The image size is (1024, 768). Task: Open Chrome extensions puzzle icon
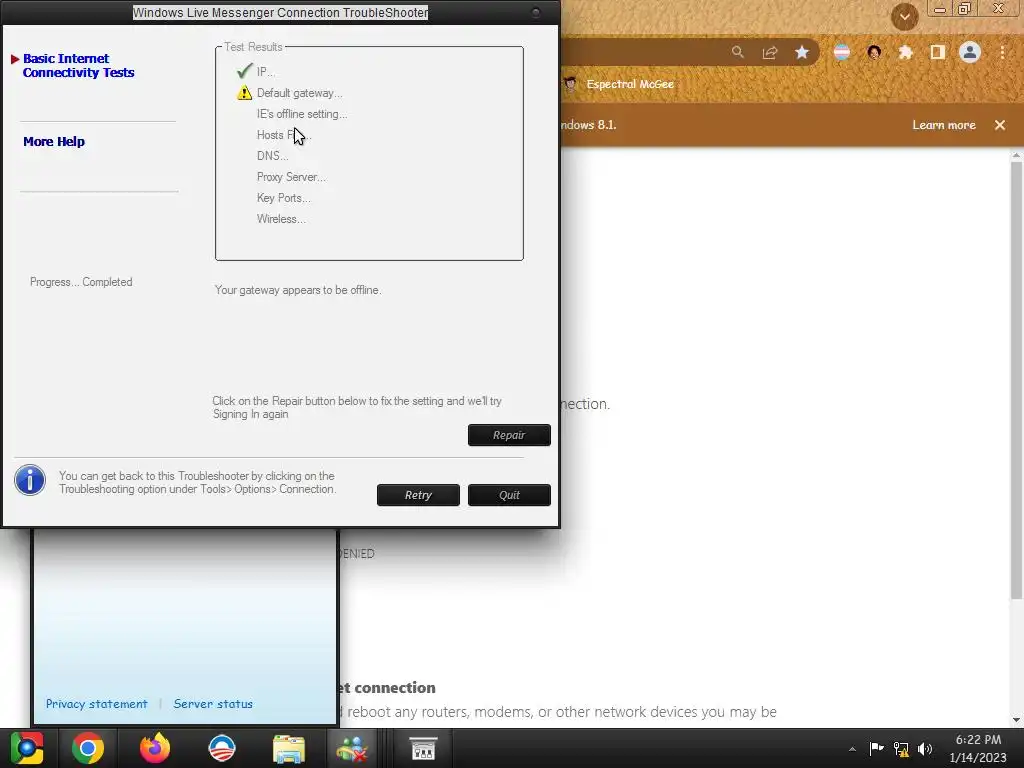pos(905,52)
